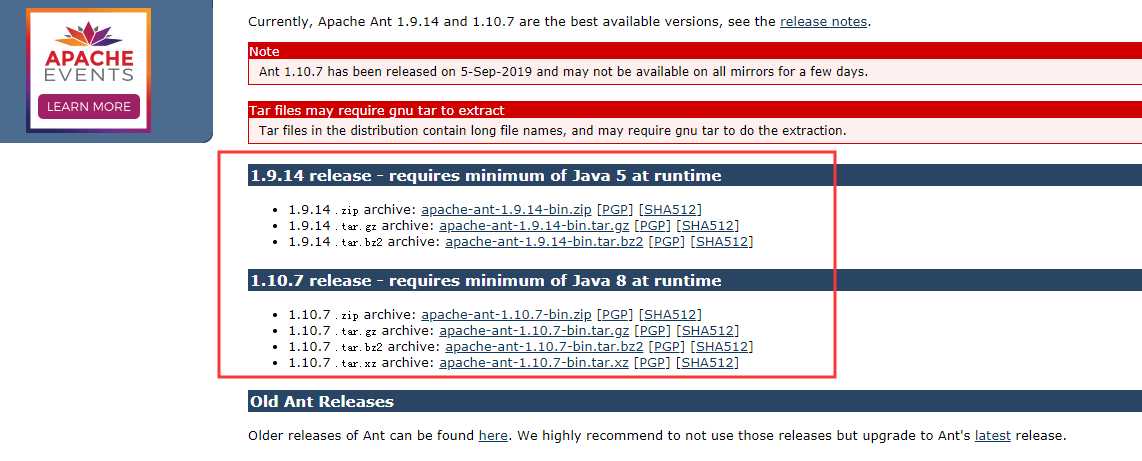Click the LEARN MORE Apache Events button
The image size is (1142, 461).
(89, 106)
